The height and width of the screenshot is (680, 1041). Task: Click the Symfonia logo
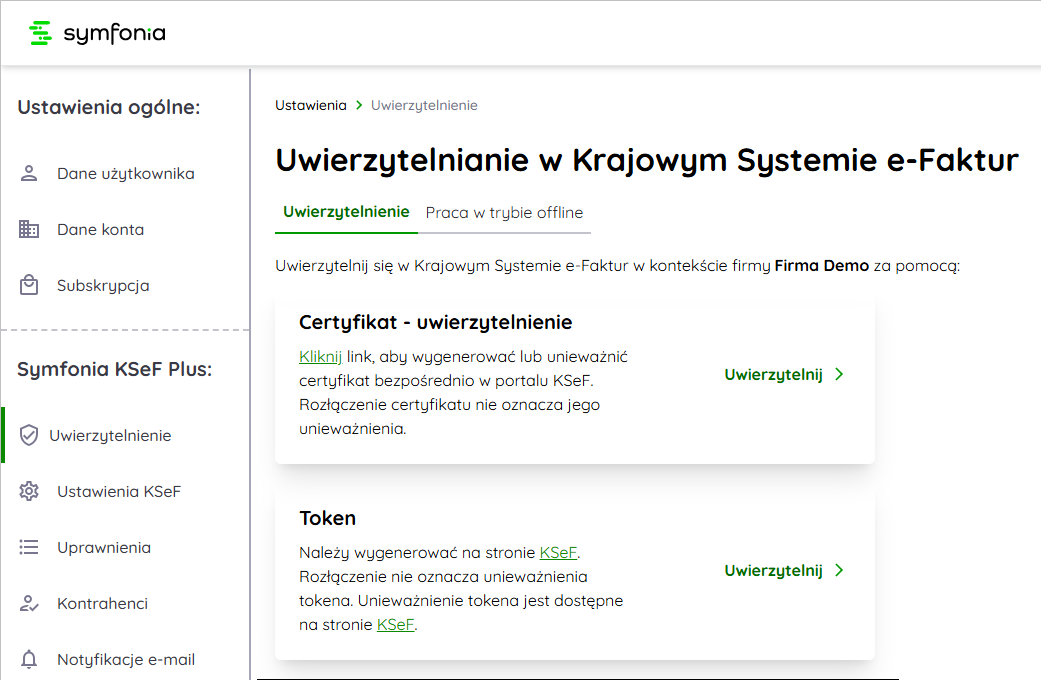[97, 33]
